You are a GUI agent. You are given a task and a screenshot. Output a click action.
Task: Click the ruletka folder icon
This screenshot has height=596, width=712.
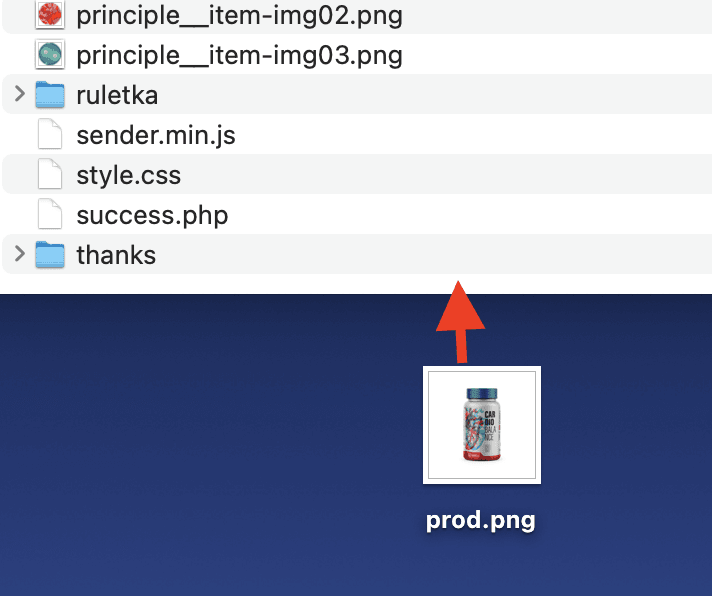pos(50,94)
